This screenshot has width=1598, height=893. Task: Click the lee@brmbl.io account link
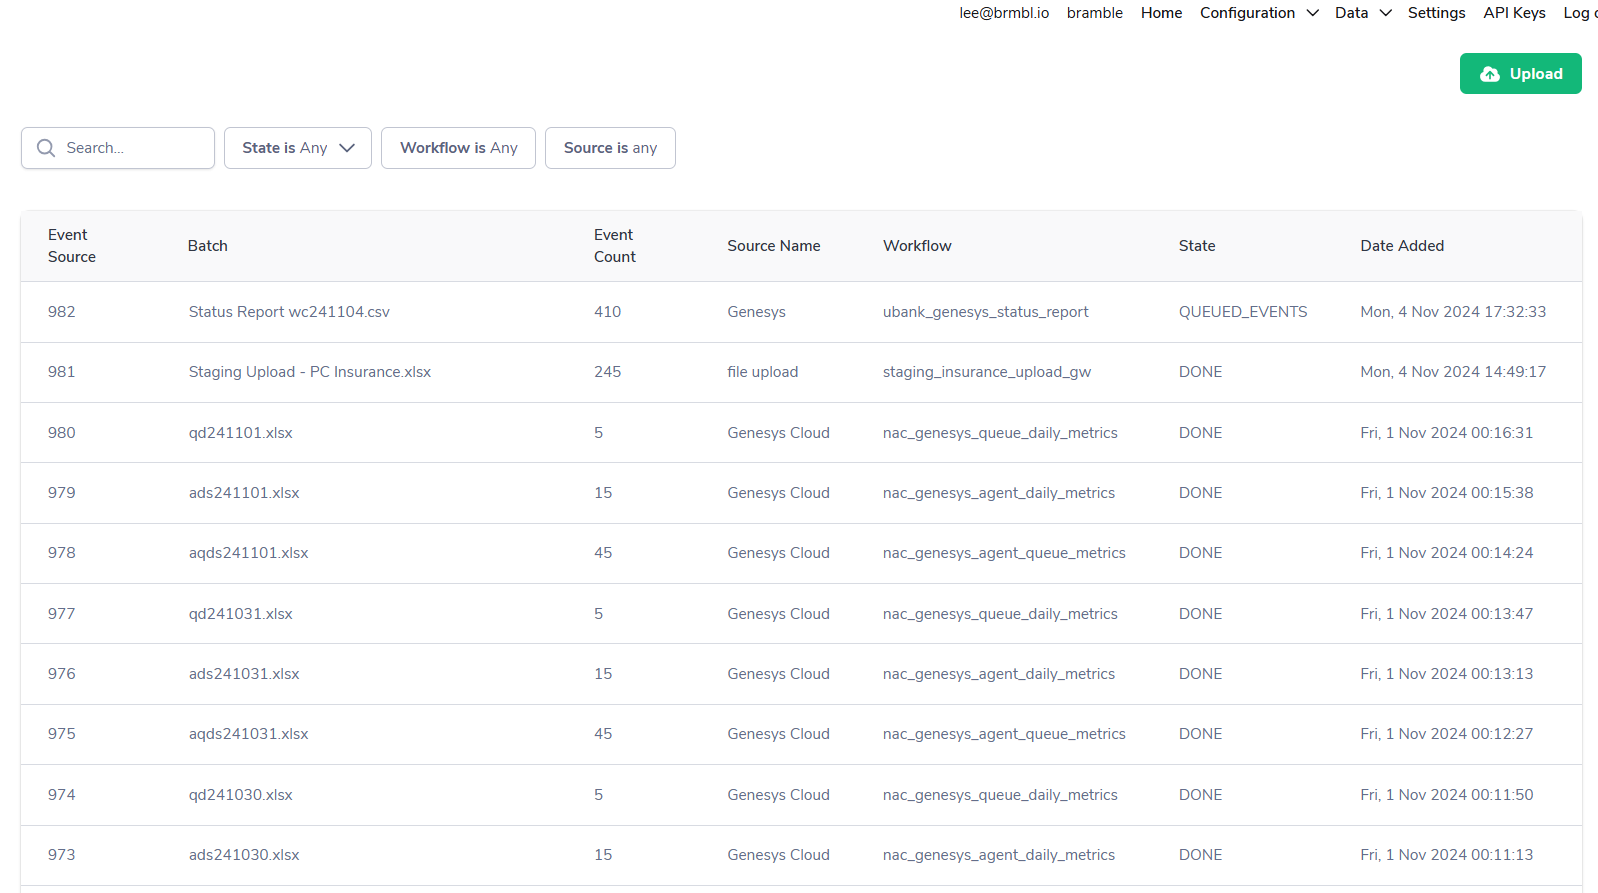[1004, 13]
